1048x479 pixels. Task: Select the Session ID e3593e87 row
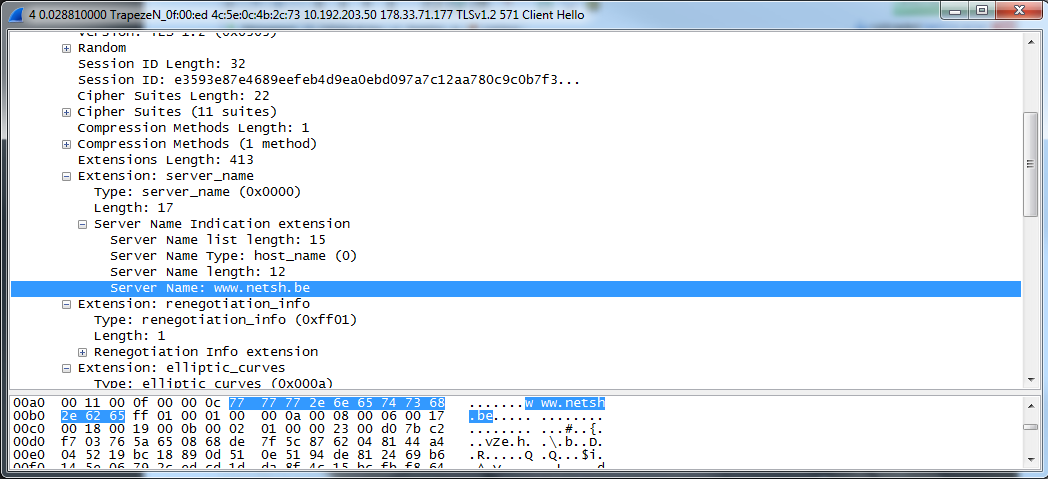[328, 80]
